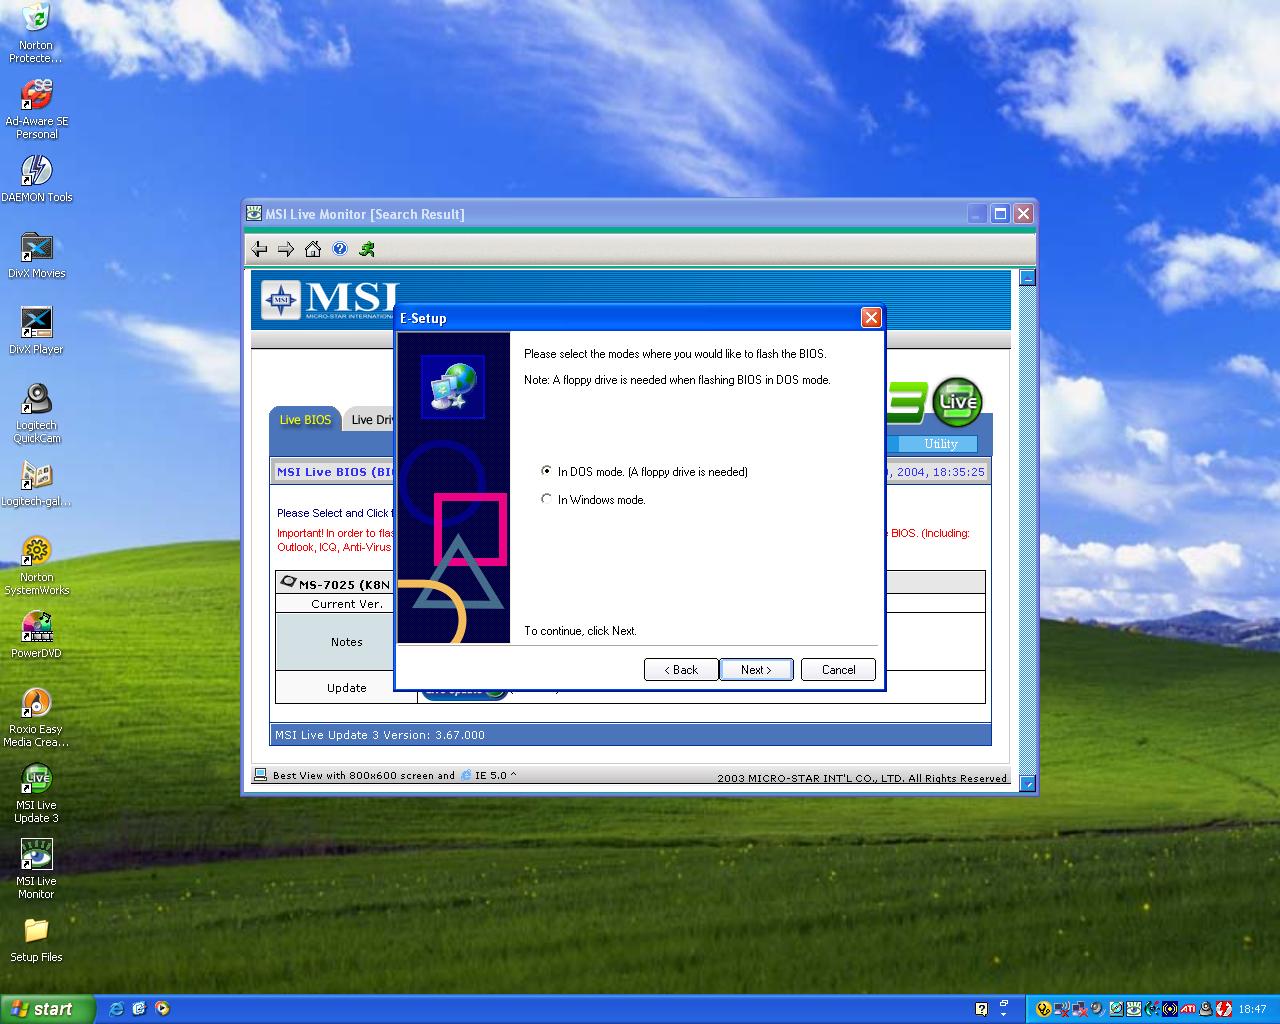Select the Setup Files folder on desktop
Image resolution: width=1280 pixels, height=1024 pixels.
click(x=36, y=939)
